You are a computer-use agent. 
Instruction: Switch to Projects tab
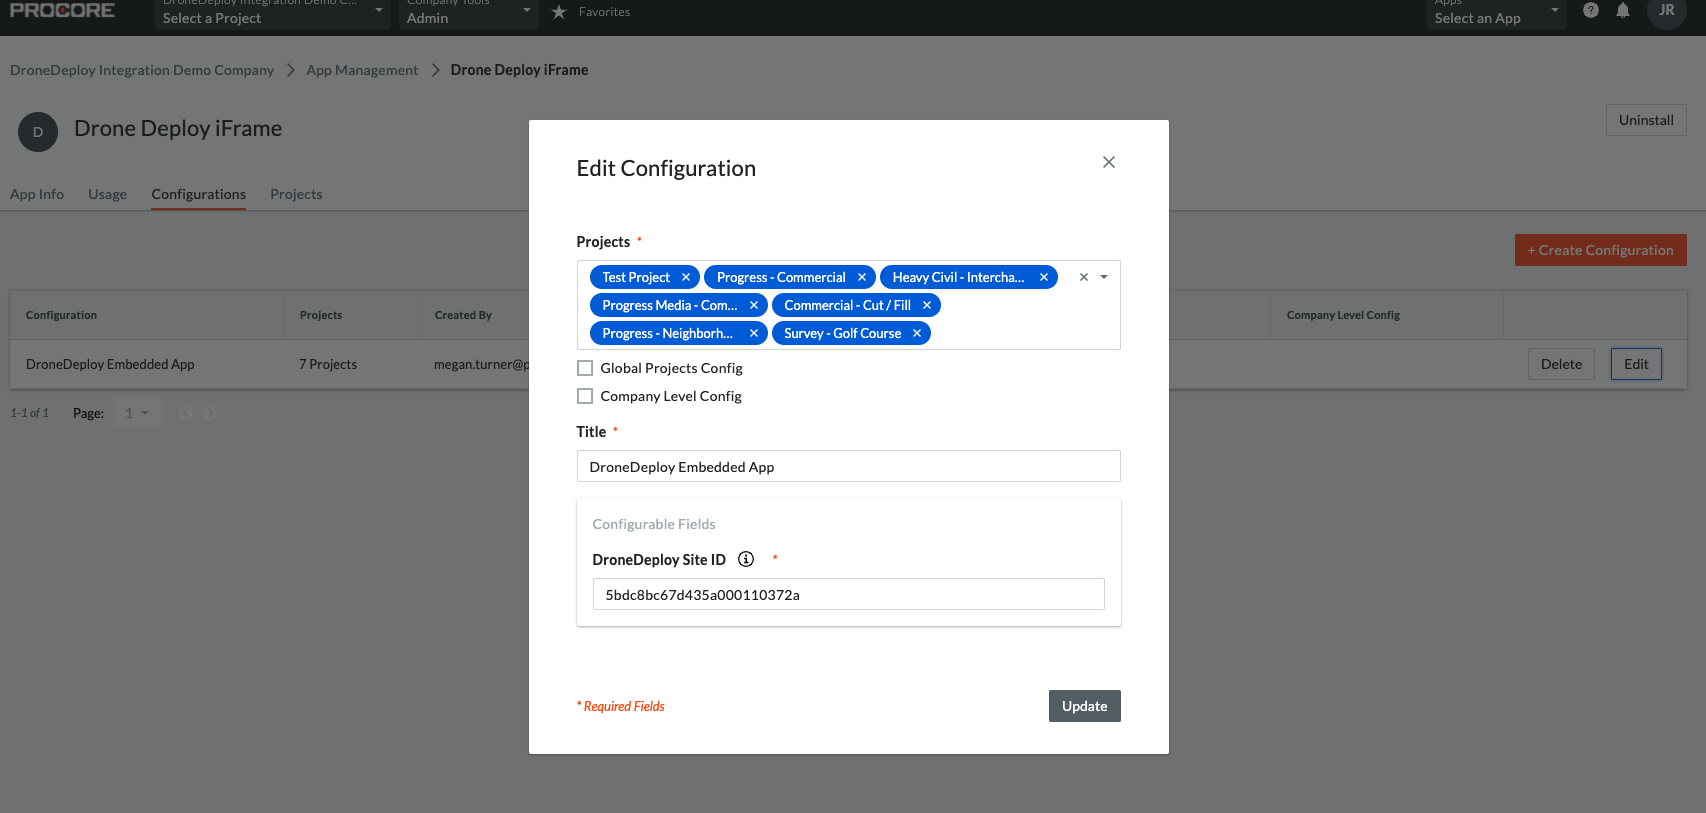pyautogui.click(x=296, y=194)
